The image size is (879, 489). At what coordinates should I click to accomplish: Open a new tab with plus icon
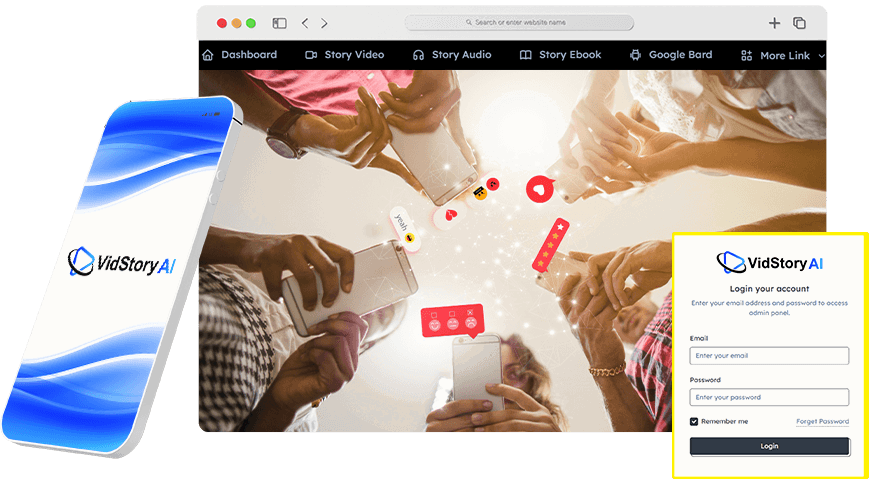pos(774,23)
